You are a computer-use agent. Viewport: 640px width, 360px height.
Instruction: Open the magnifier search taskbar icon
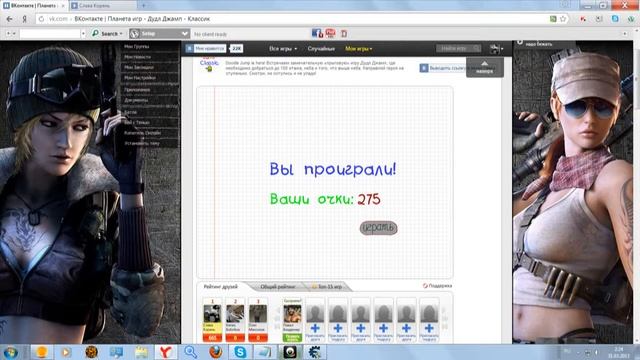coord(190,352)
